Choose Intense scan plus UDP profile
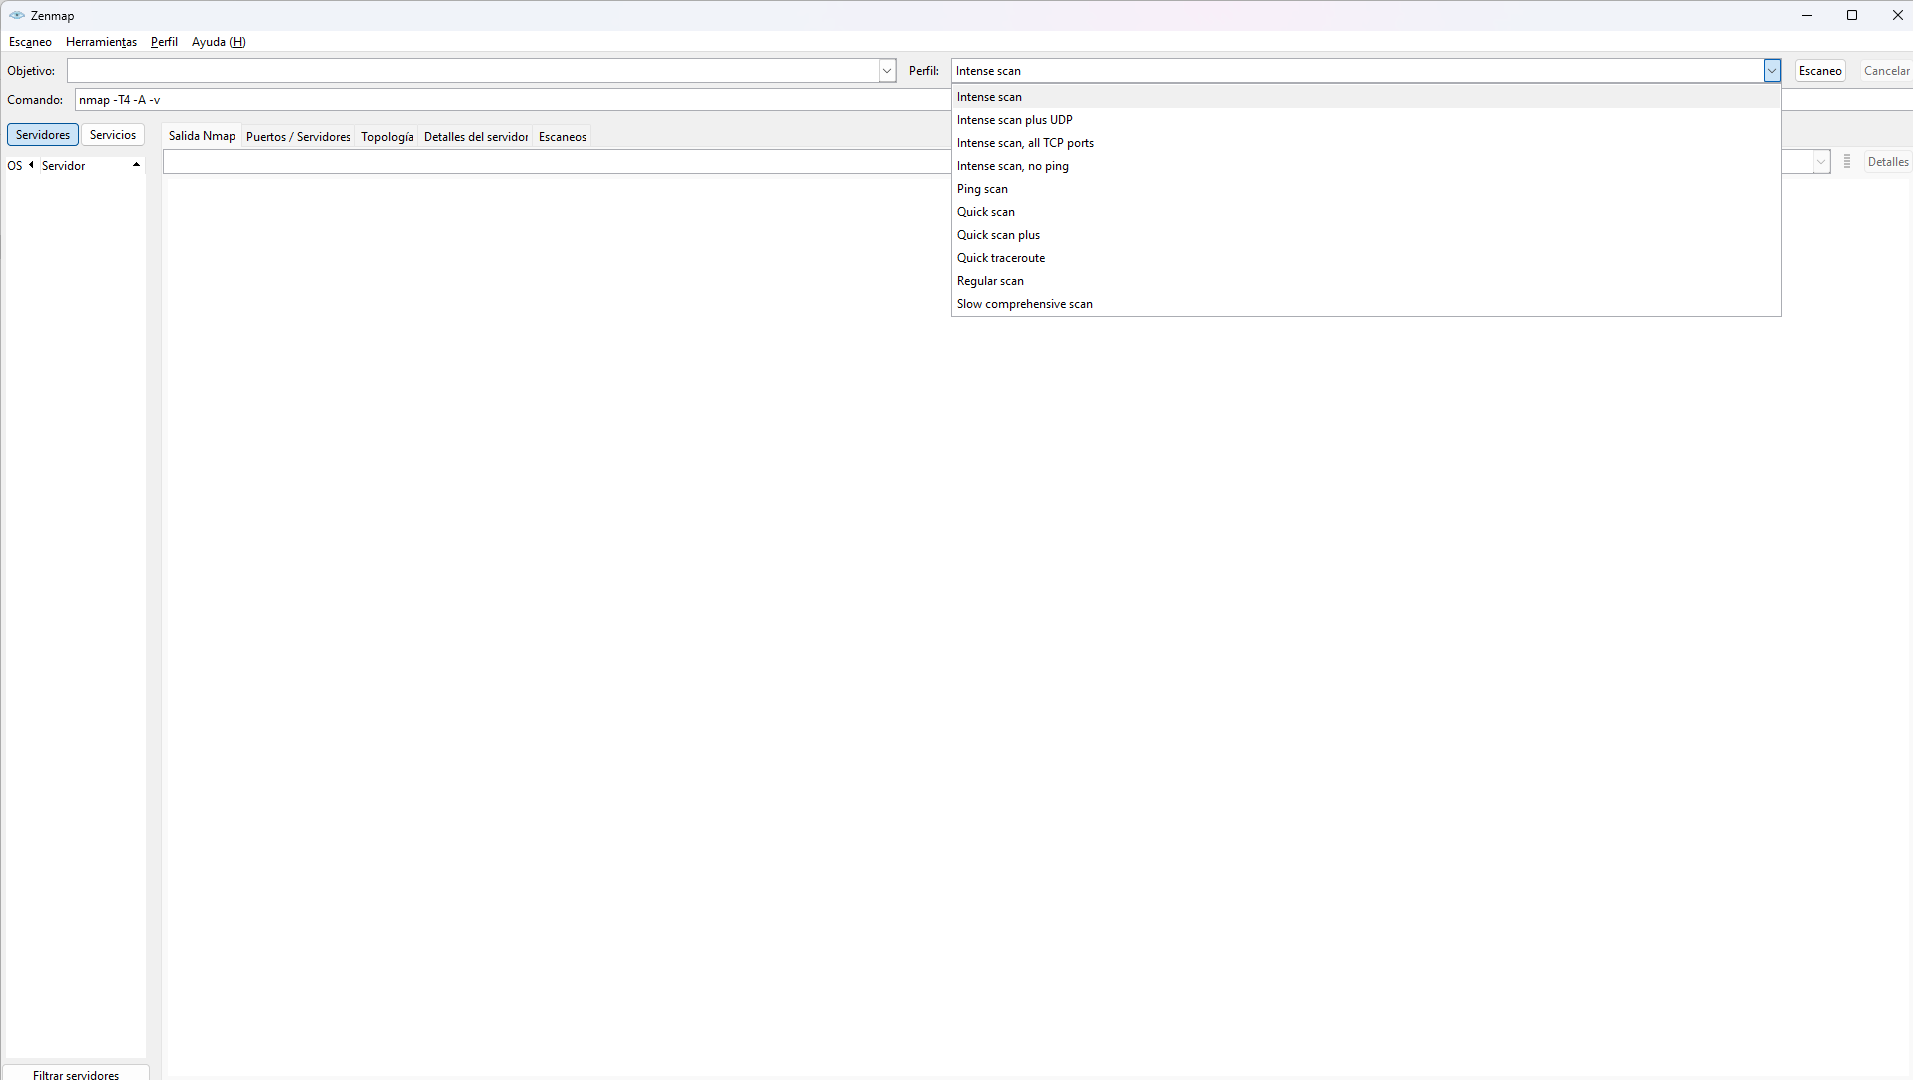 [x=1366, y=120]
